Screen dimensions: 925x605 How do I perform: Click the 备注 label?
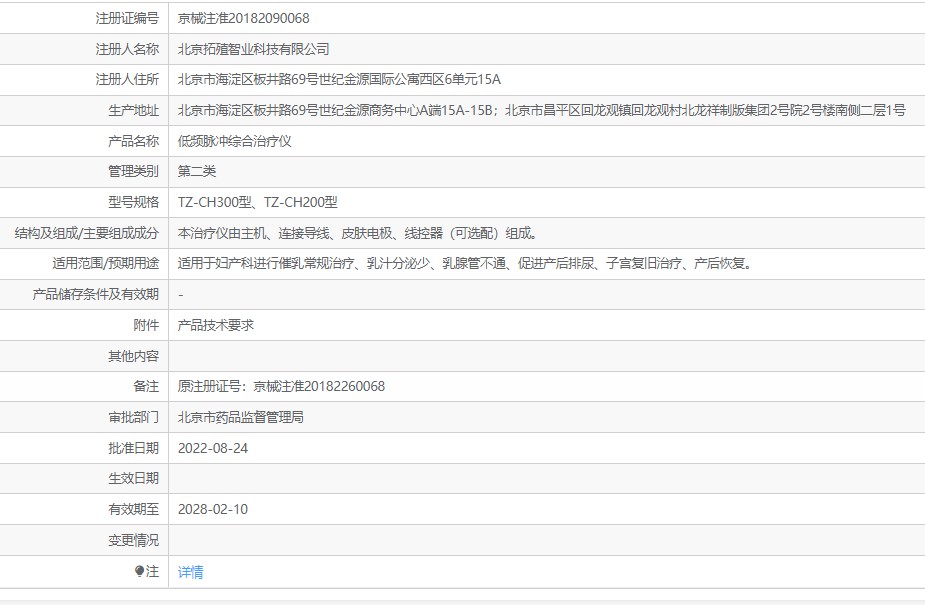pos(146,386)
